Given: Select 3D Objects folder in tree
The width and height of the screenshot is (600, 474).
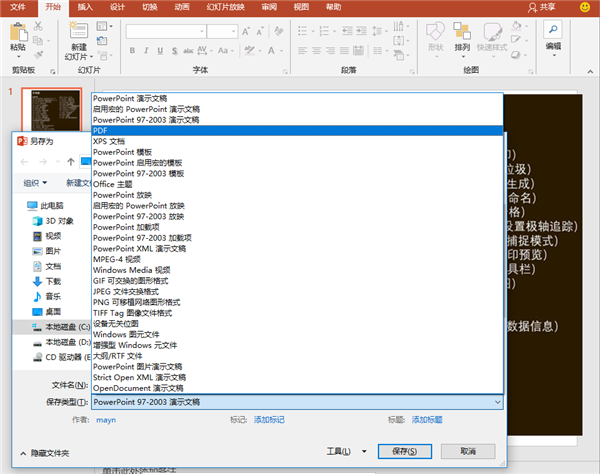Looking at the screenshot, I should [x=53, y=221].
